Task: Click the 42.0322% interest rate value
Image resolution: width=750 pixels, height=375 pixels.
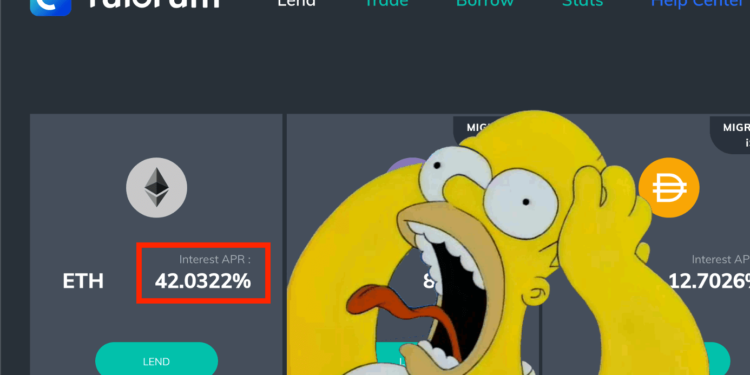Action: [203, 281]
